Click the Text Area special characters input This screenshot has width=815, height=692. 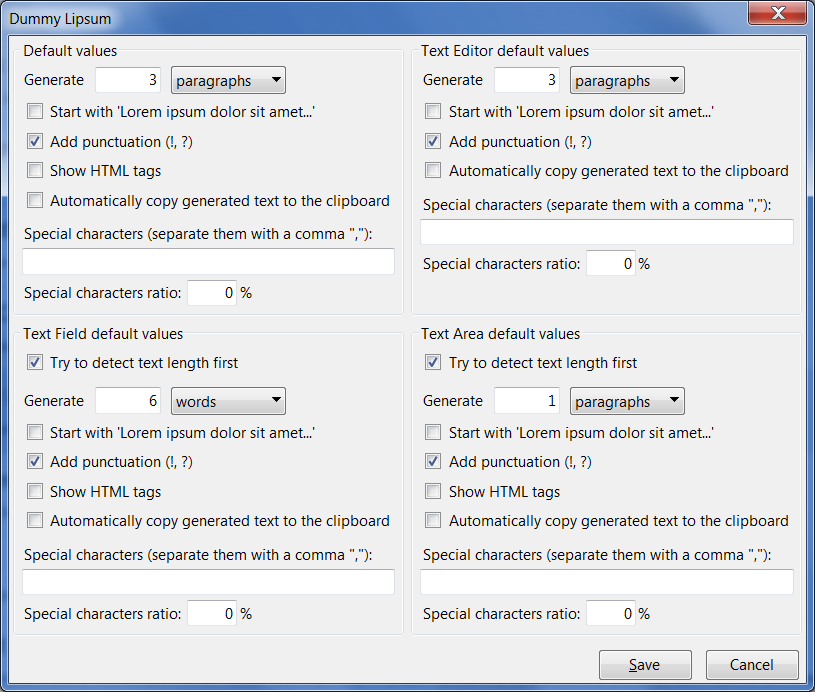606,583
